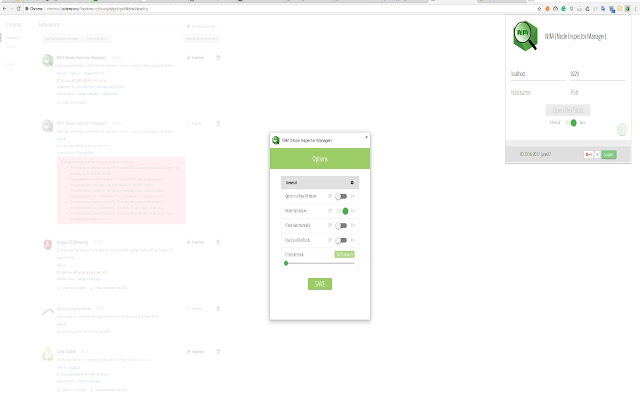Click the Clear Cache recycle icon

(48, 354)
